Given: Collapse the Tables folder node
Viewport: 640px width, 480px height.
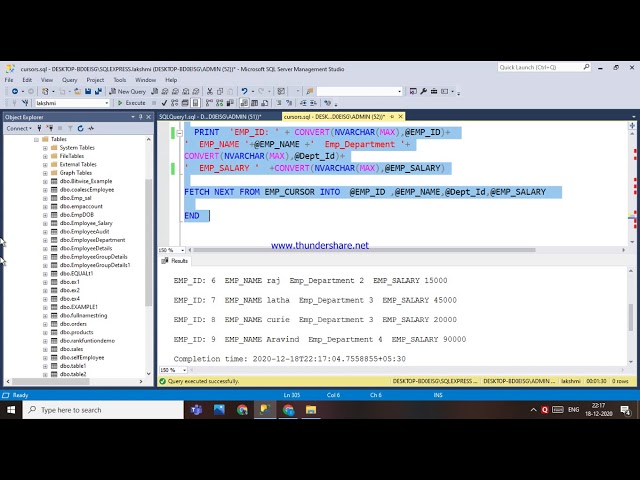Looking at the screenshot, I should (36, 139).
